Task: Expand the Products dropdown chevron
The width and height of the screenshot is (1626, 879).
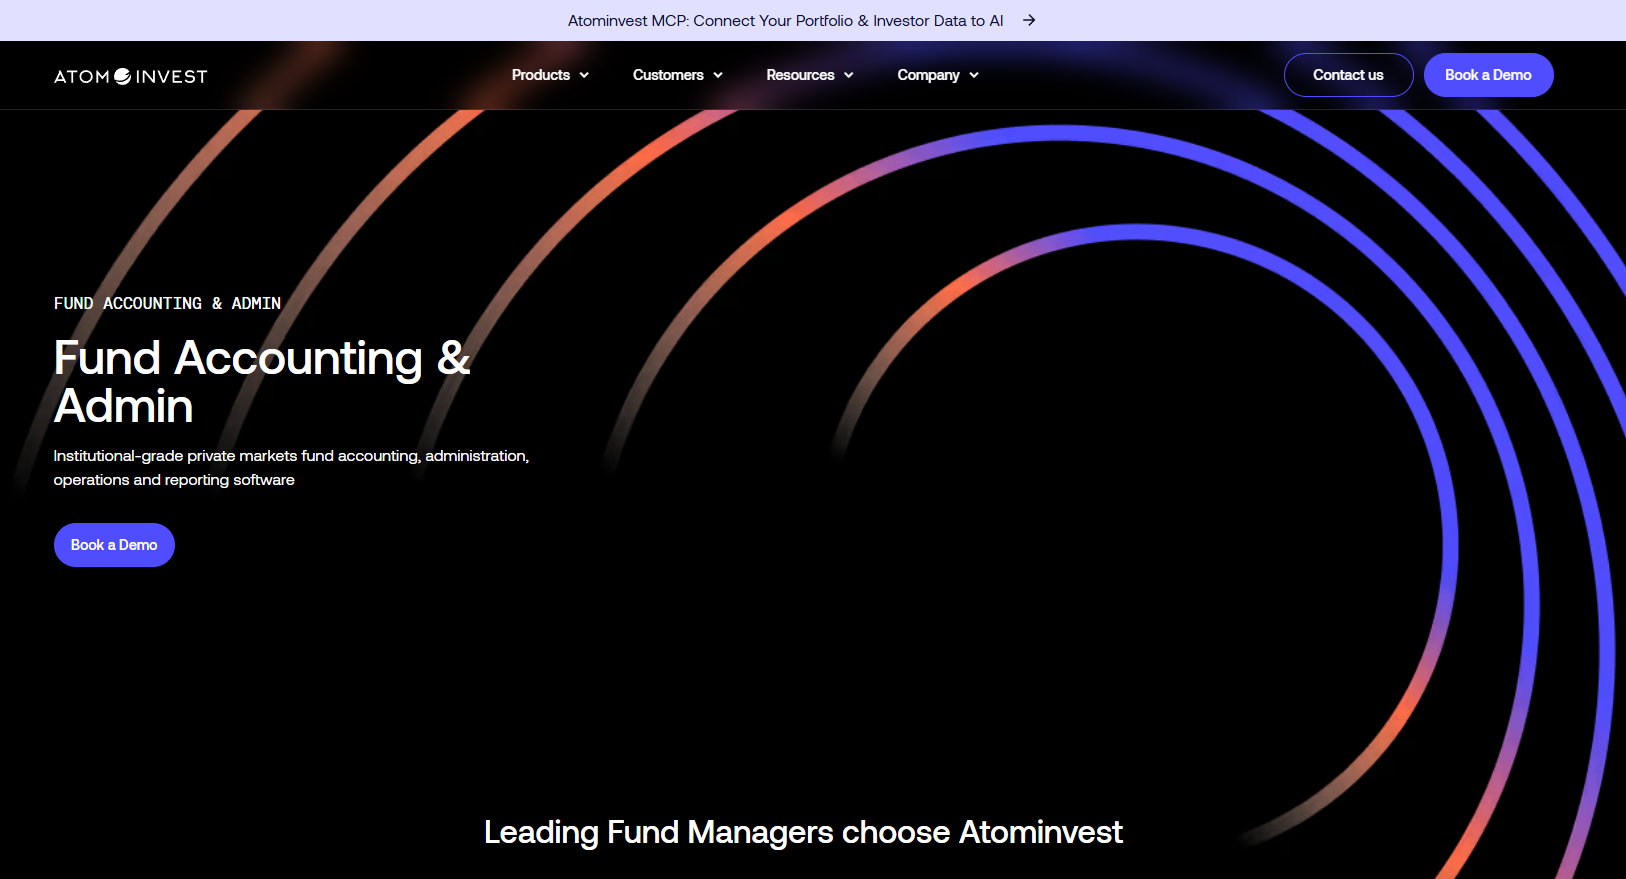Action: tap(584, 75)
